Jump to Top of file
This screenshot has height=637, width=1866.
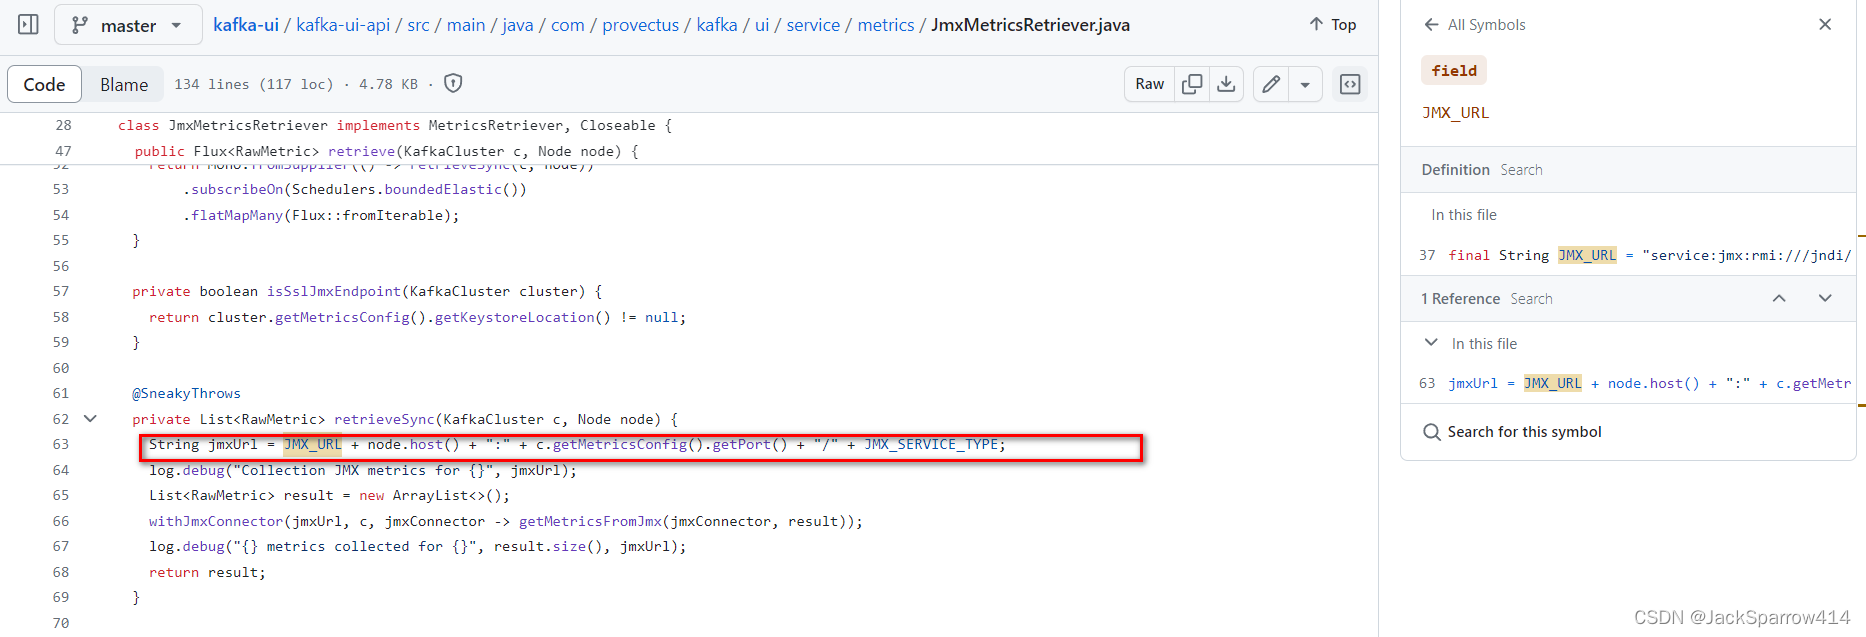coord(1333,25)
